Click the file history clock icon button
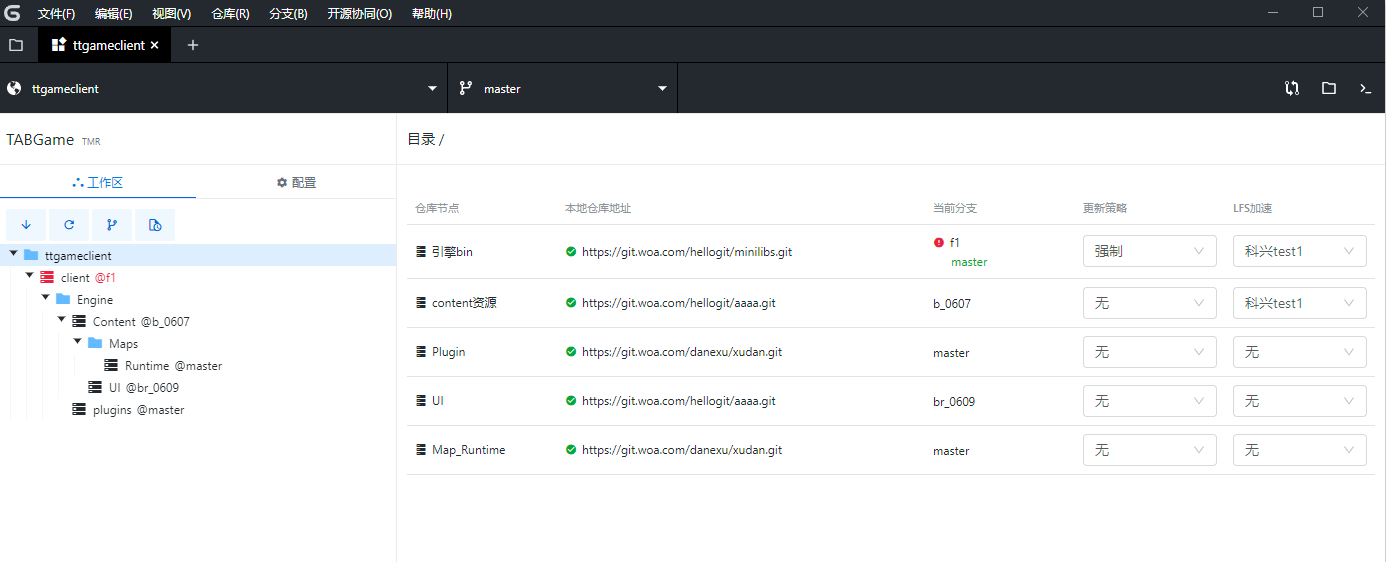Screen dimensions: 1386x562 click(155, 225)
